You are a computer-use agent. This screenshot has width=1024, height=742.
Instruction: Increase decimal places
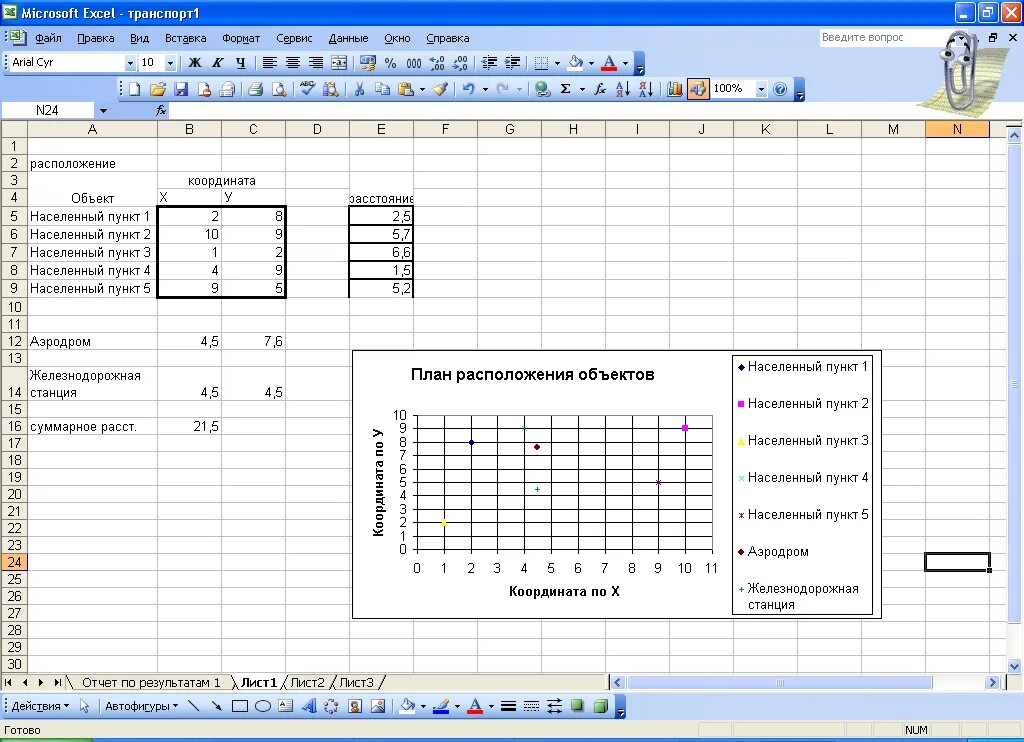click(437, 63)
